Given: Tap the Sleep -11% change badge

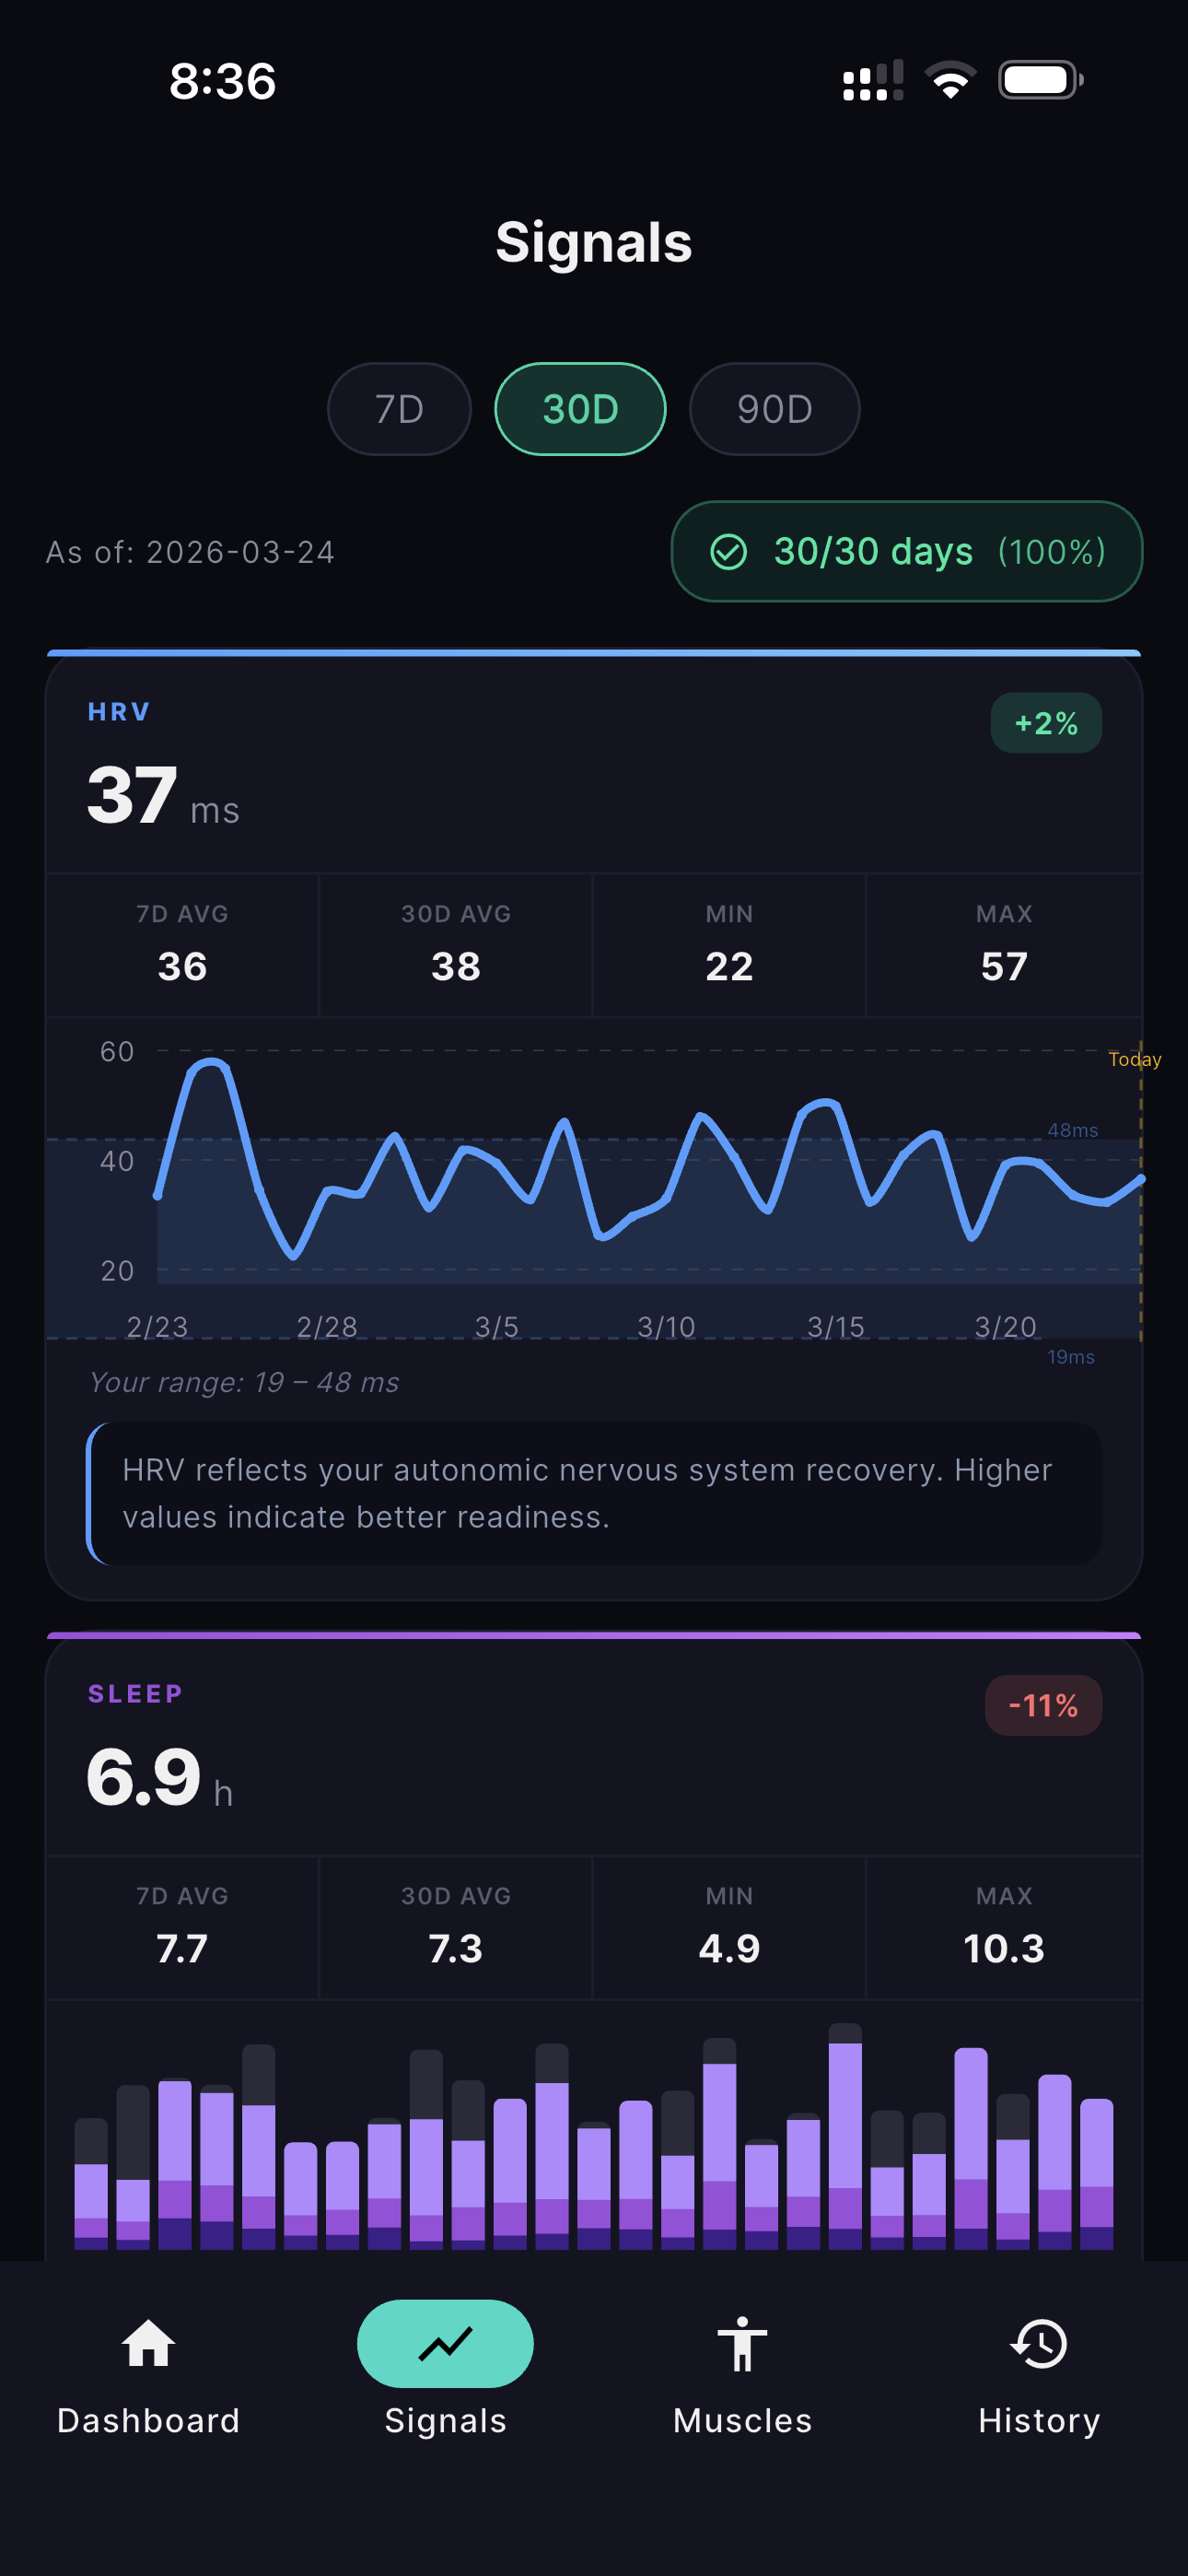Looking at the screenshot, I should 1043,1705.
